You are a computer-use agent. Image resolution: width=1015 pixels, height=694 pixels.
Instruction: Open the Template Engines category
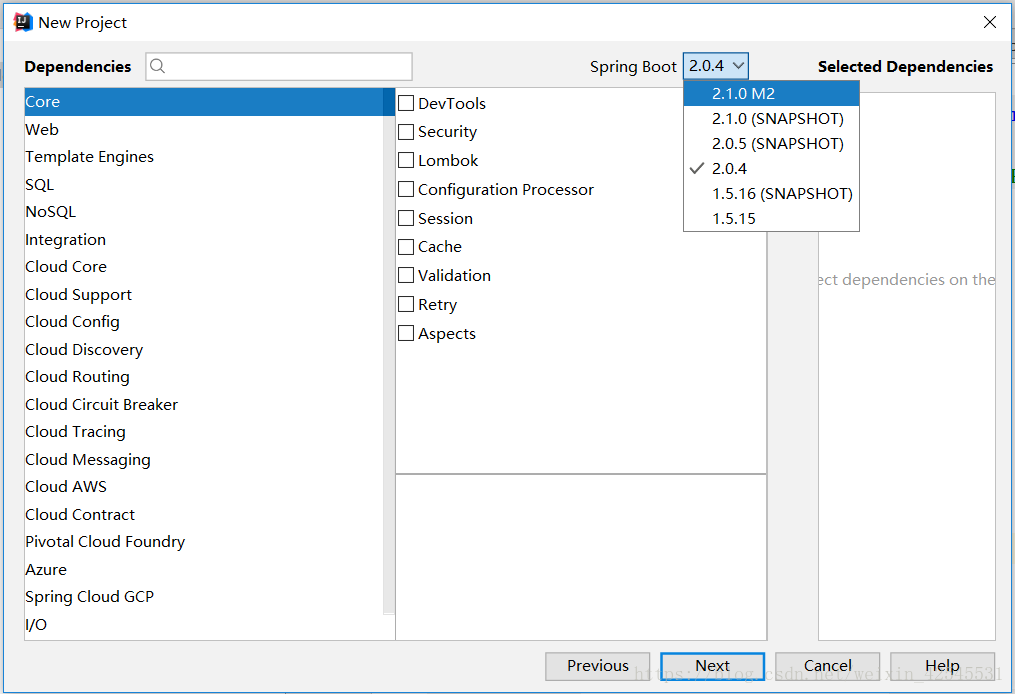(x=204, y=157)
